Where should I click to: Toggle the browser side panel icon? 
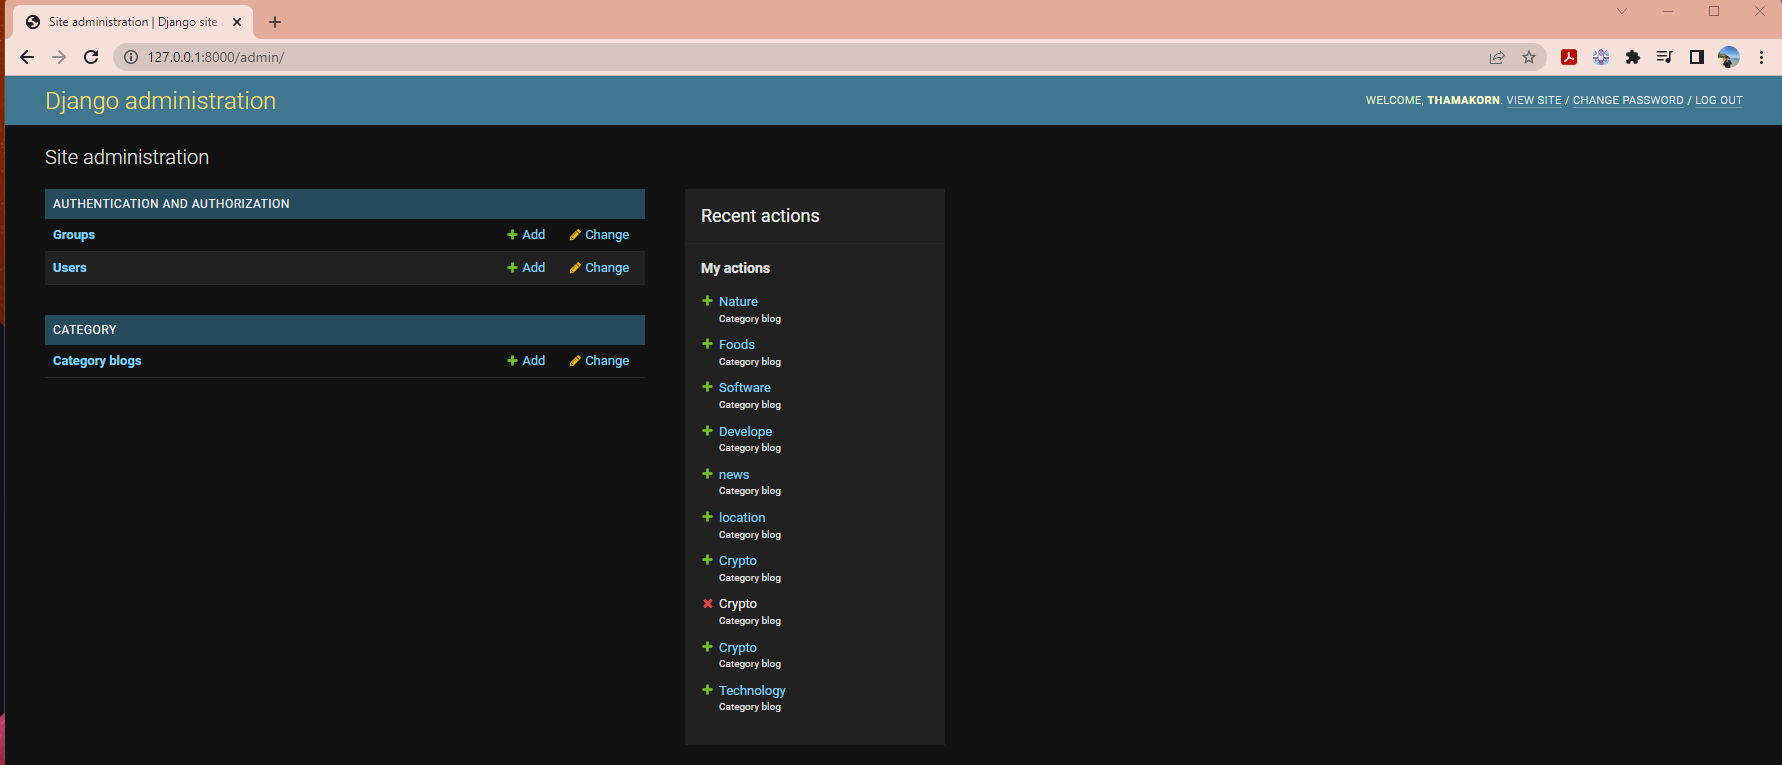(1697, 57)
